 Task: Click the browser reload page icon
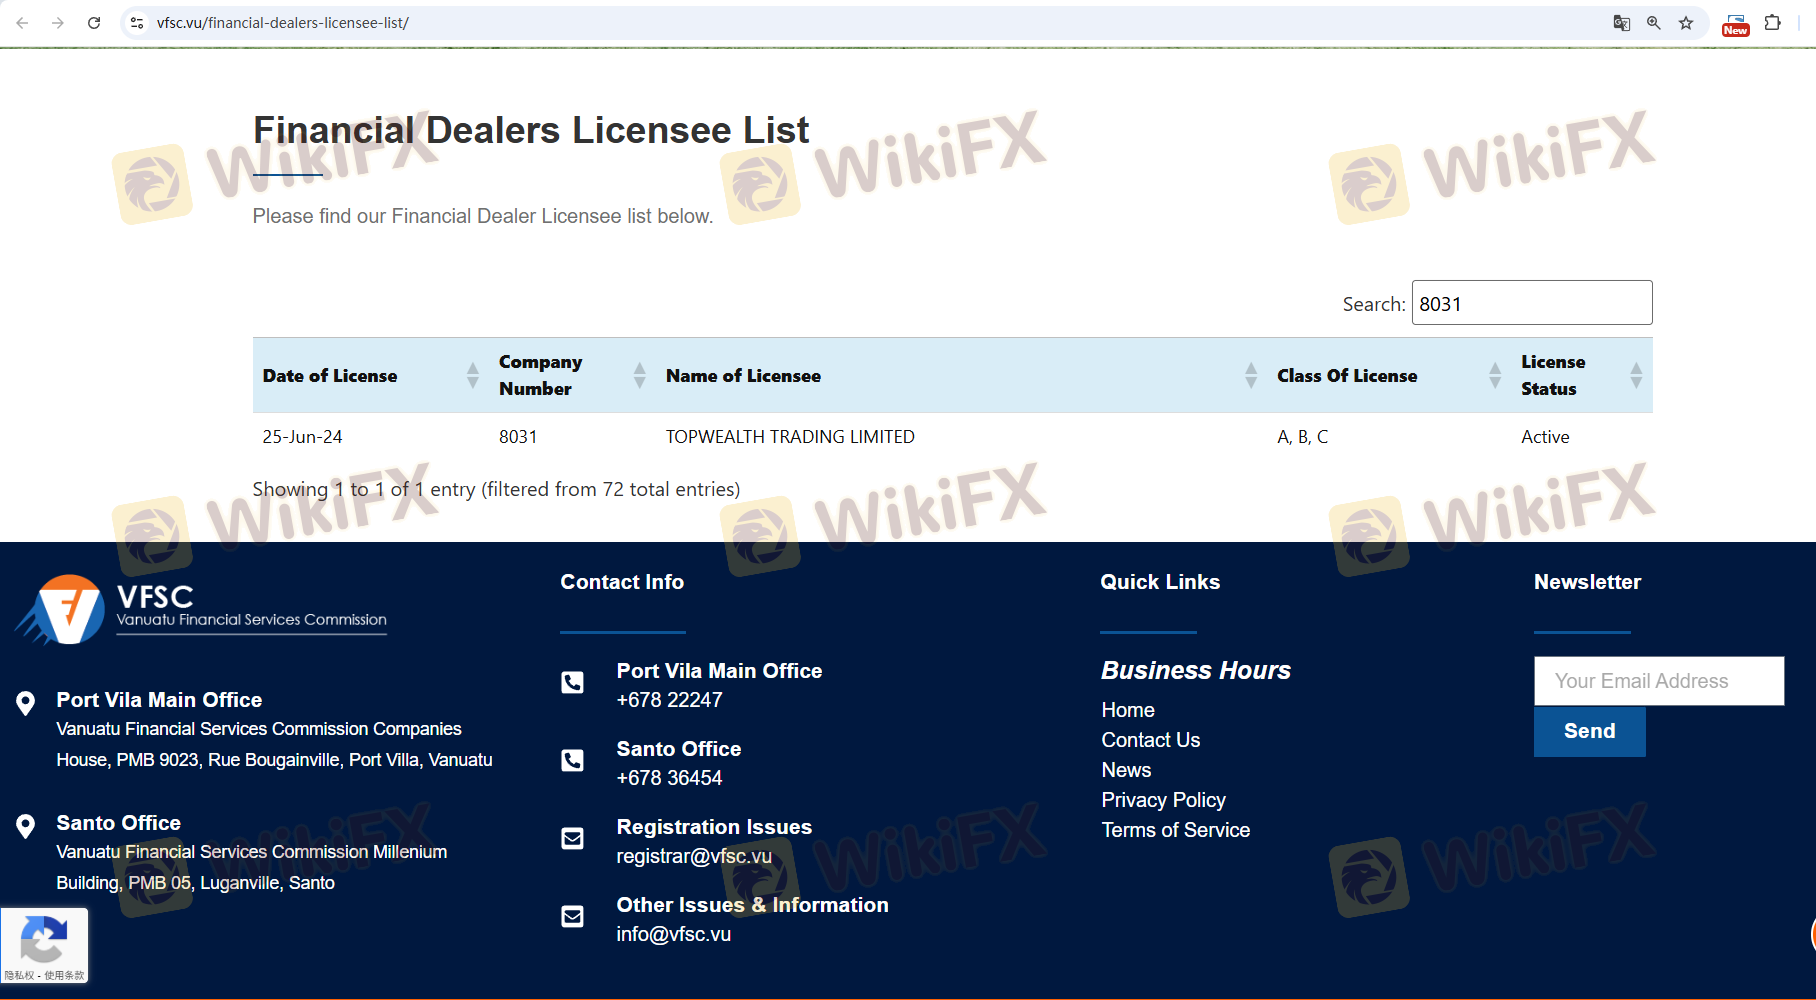(x=94, y=23)
